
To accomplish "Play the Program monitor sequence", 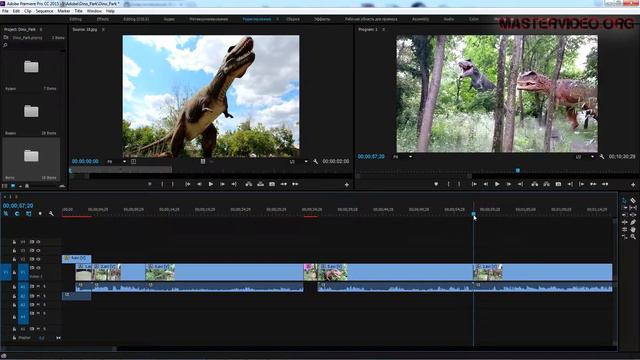I will [x=497, y=184].
